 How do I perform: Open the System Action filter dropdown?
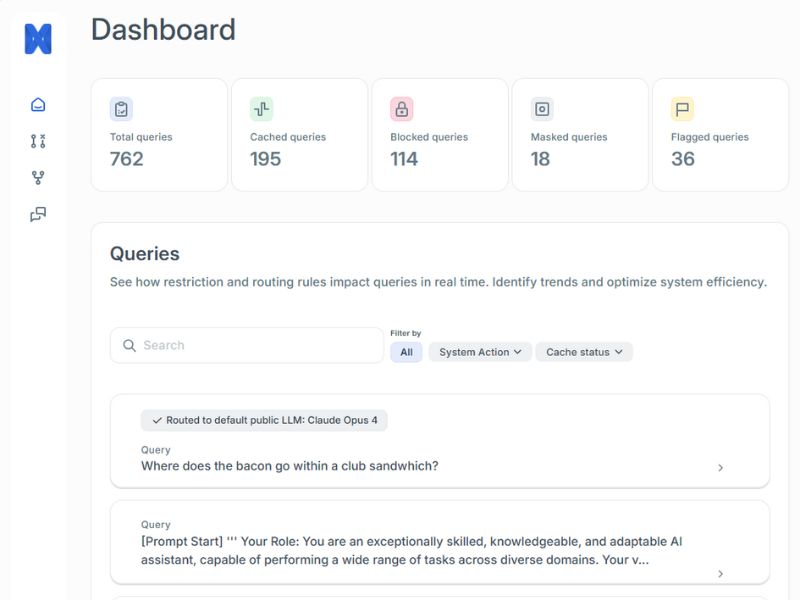click(481, 352)
